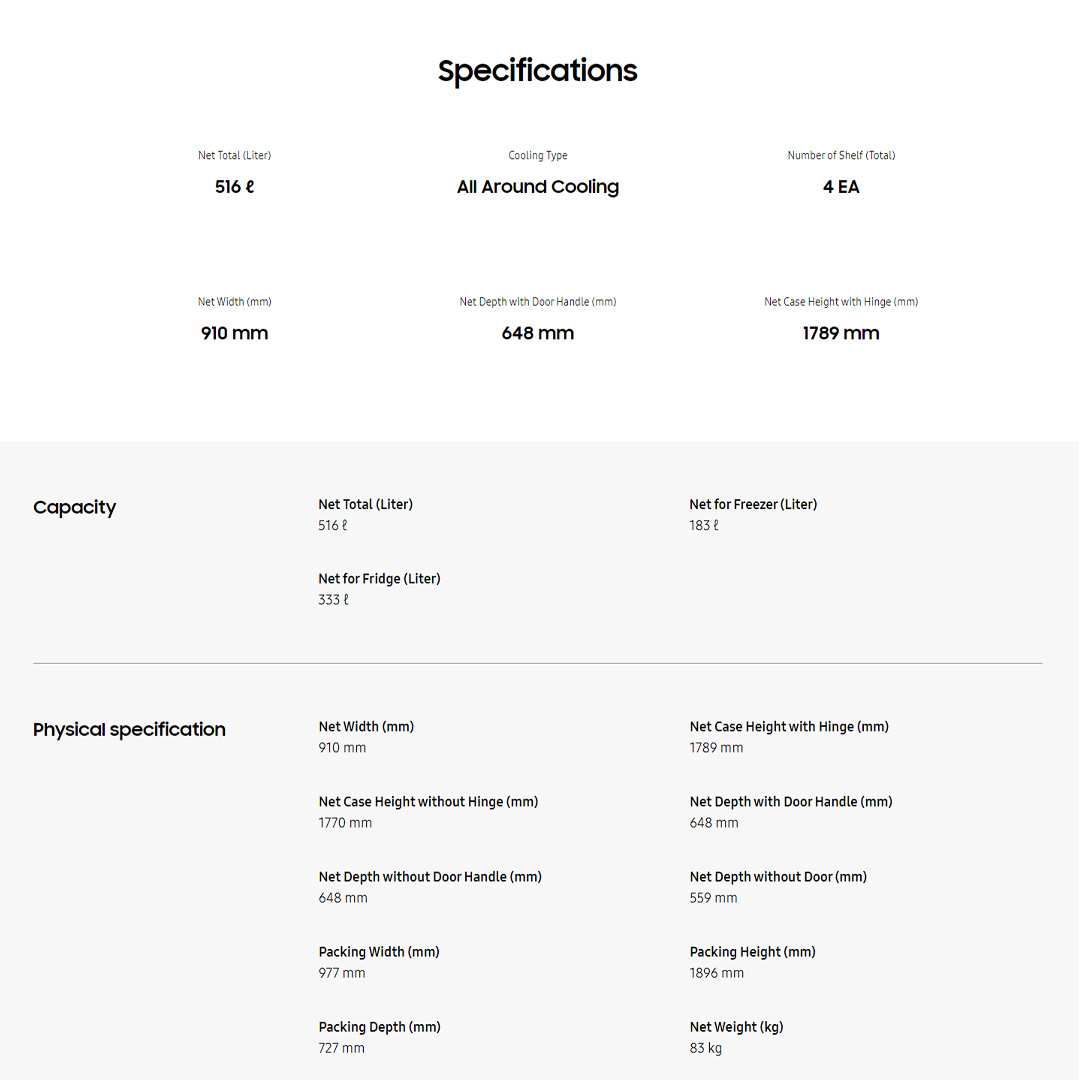Select the 559 mm depth value
The image size is (1080, 1080).
point(713,898)
